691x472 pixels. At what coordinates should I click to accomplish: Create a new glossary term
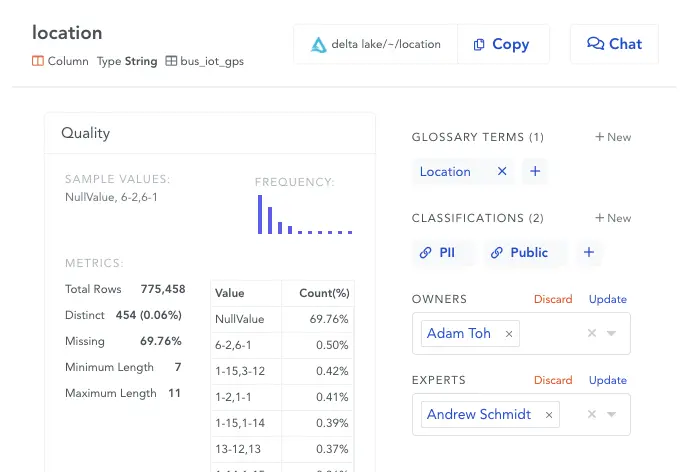coord(613,137)
